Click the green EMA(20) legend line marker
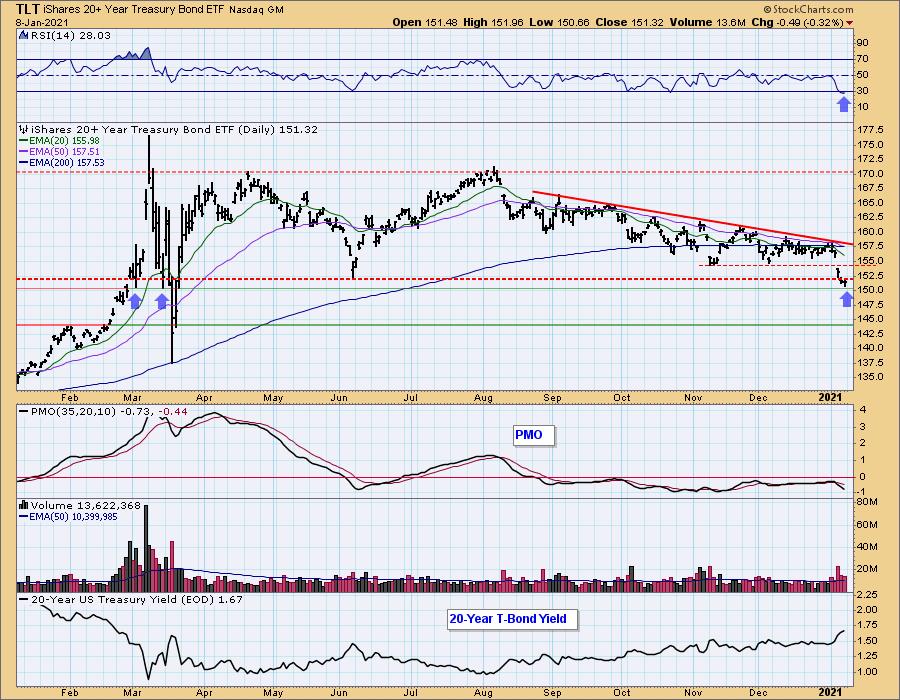Screen dimensions: 900x700 click(x=24, y=141)
